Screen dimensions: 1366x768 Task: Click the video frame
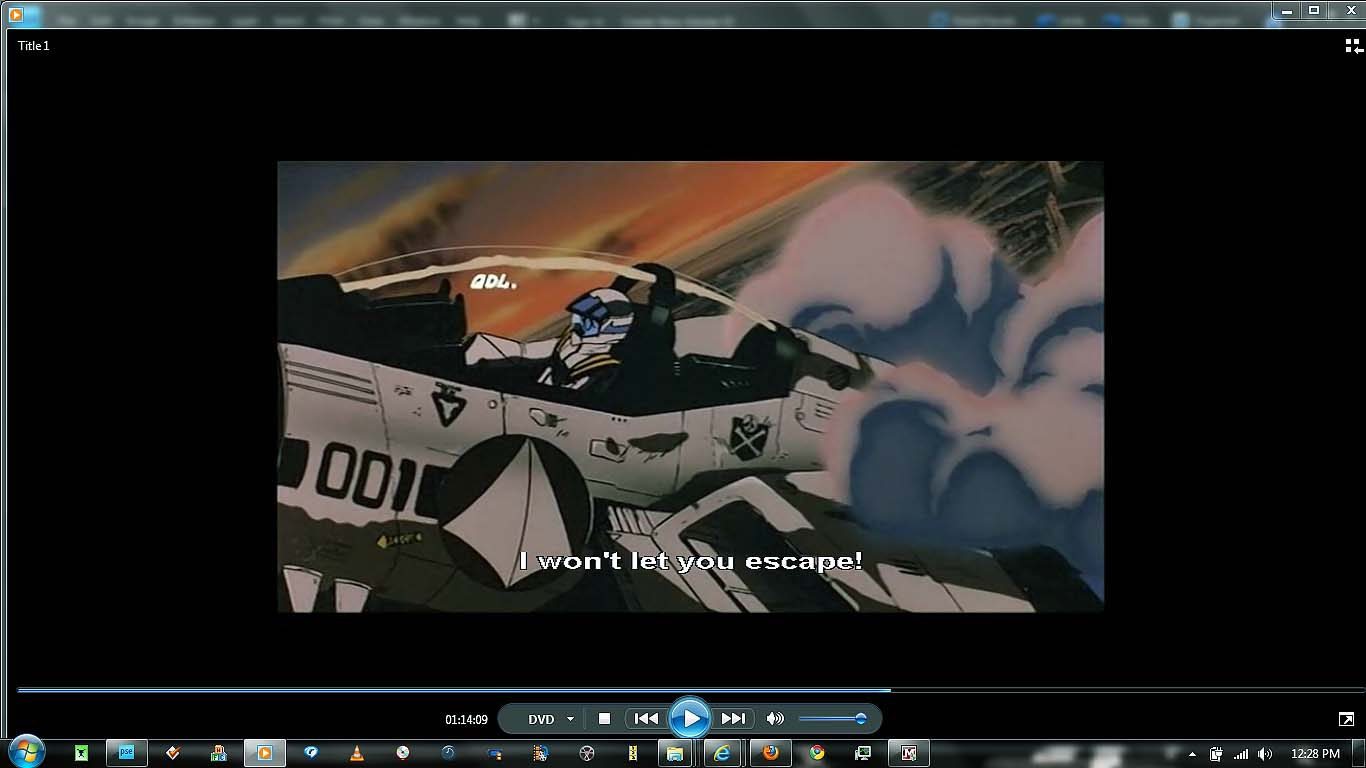[x=690, y=386]
